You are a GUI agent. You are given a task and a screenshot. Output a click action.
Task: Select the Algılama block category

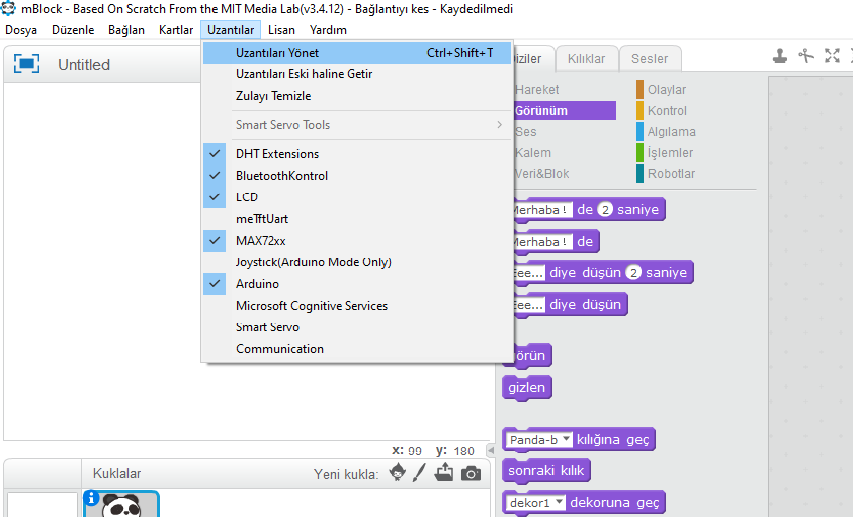(671, 132)
